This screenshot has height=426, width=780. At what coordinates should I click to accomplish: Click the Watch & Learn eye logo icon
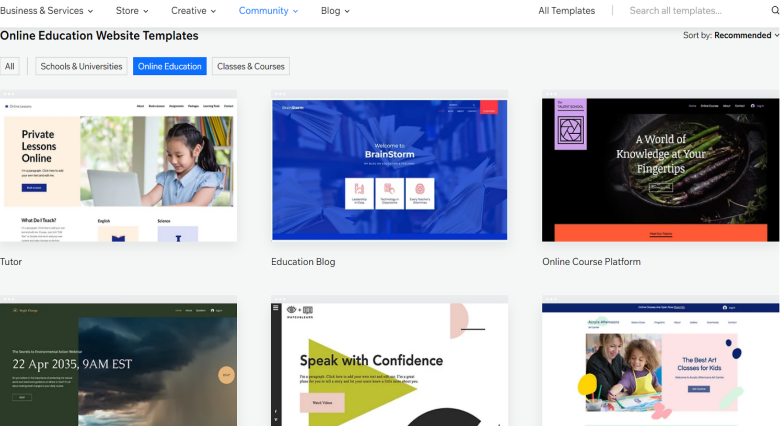point(292,310)
